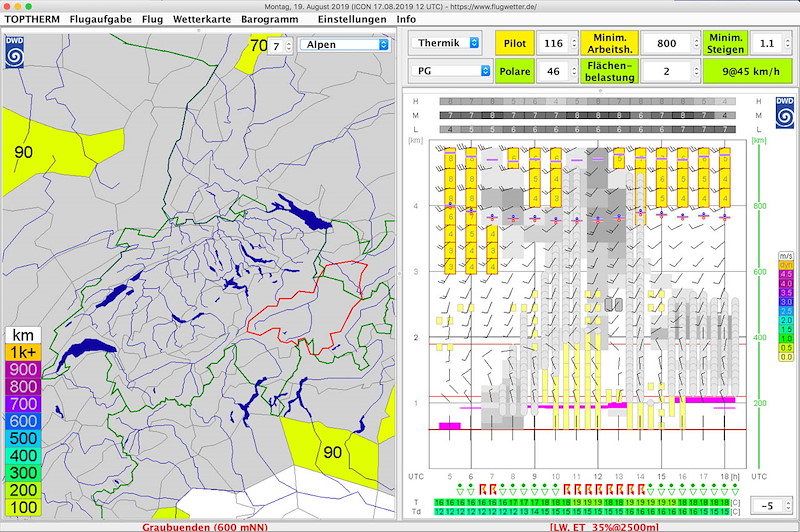Open the Flug menu

tap(153, 19)
